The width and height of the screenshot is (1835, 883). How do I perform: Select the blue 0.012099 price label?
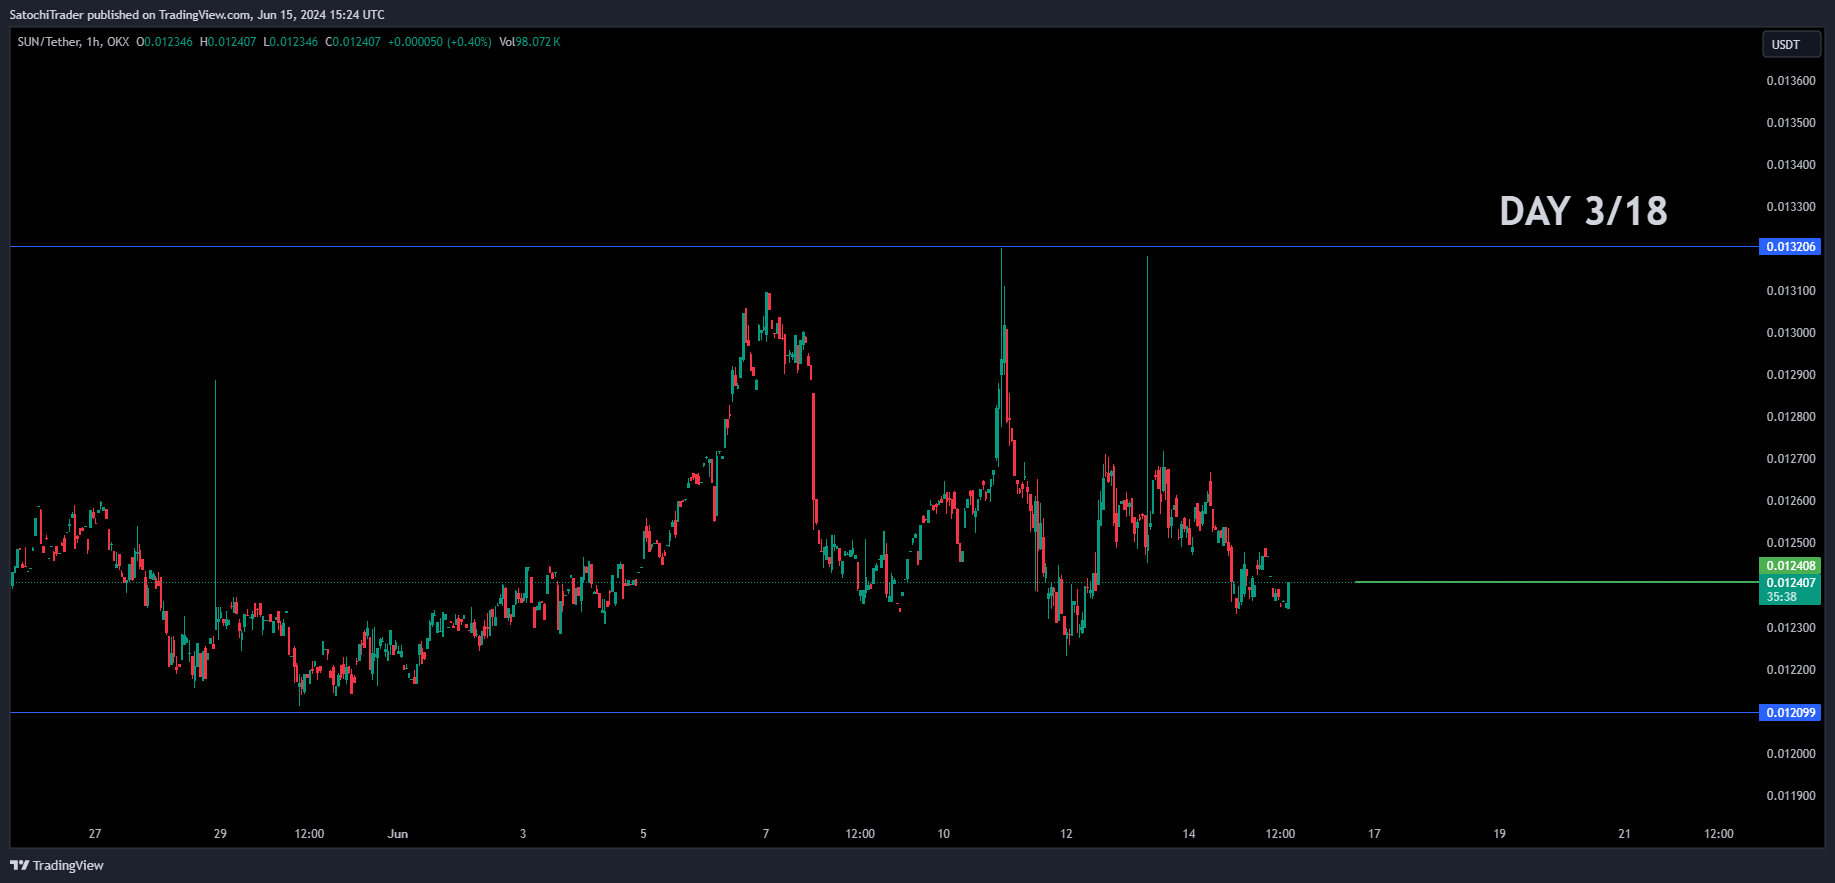pyautogui.click(x=1790, y=713)
